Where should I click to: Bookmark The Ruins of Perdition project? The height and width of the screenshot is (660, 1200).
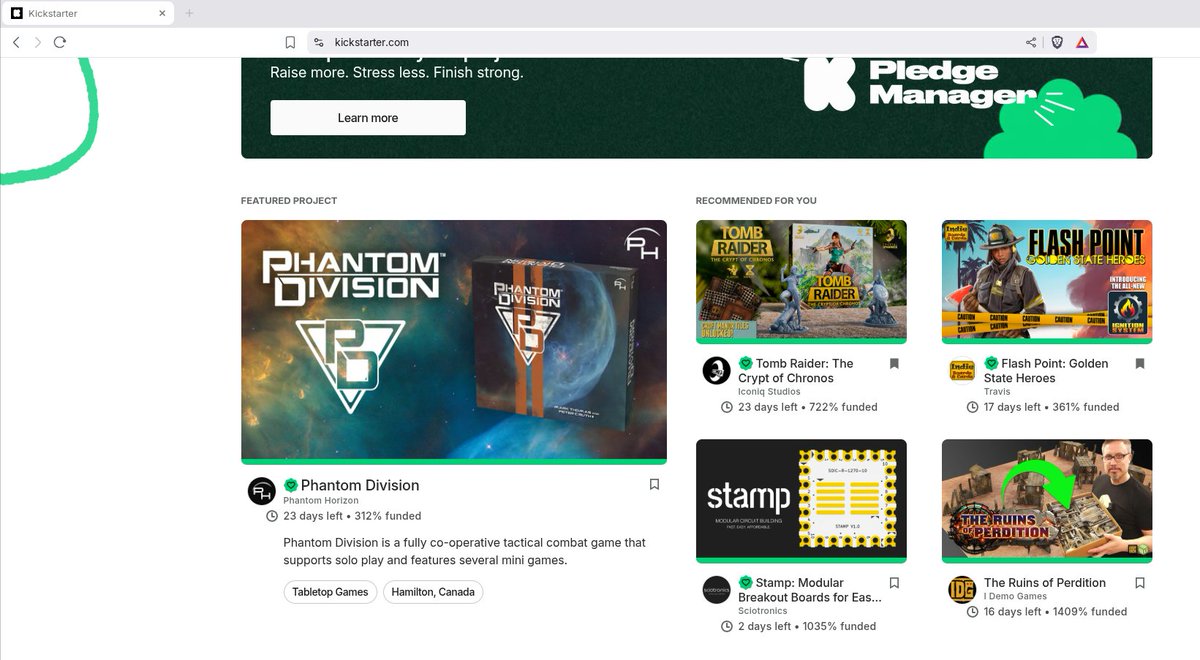(x=1140, y=583)
